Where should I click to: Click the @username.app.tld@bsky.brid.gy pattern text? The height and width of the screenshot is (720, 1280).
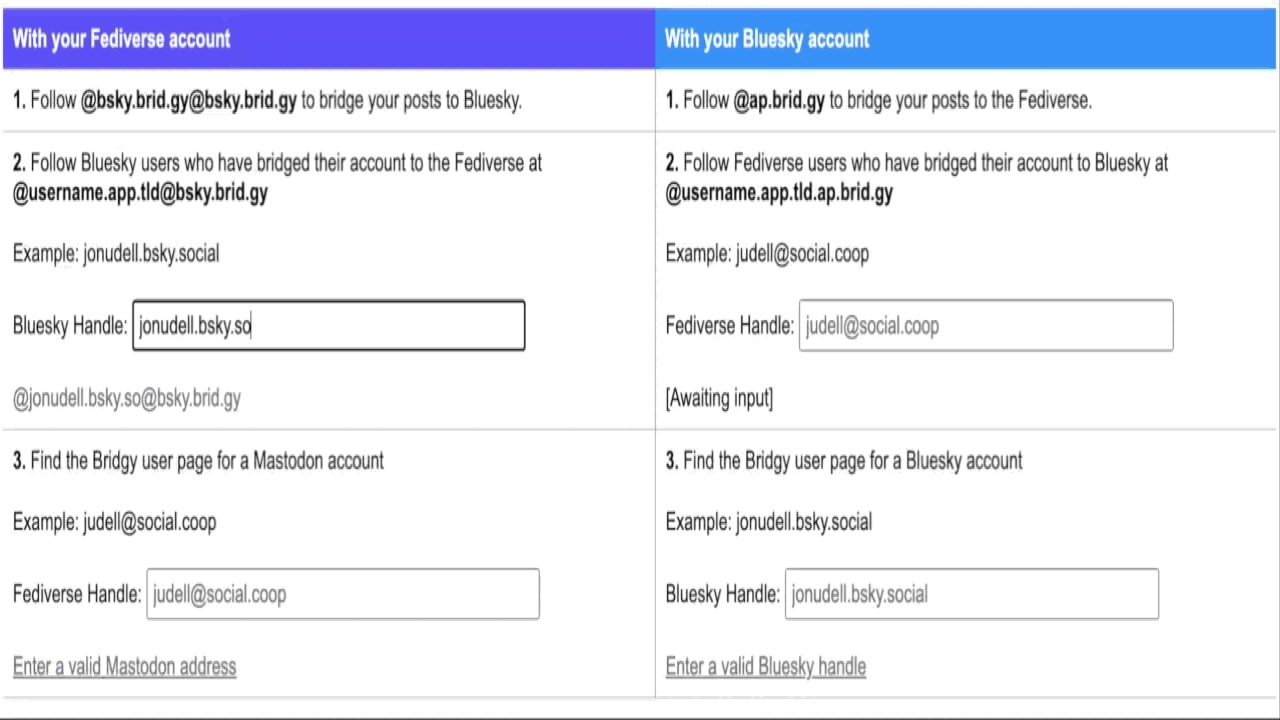tap(140, 192)
